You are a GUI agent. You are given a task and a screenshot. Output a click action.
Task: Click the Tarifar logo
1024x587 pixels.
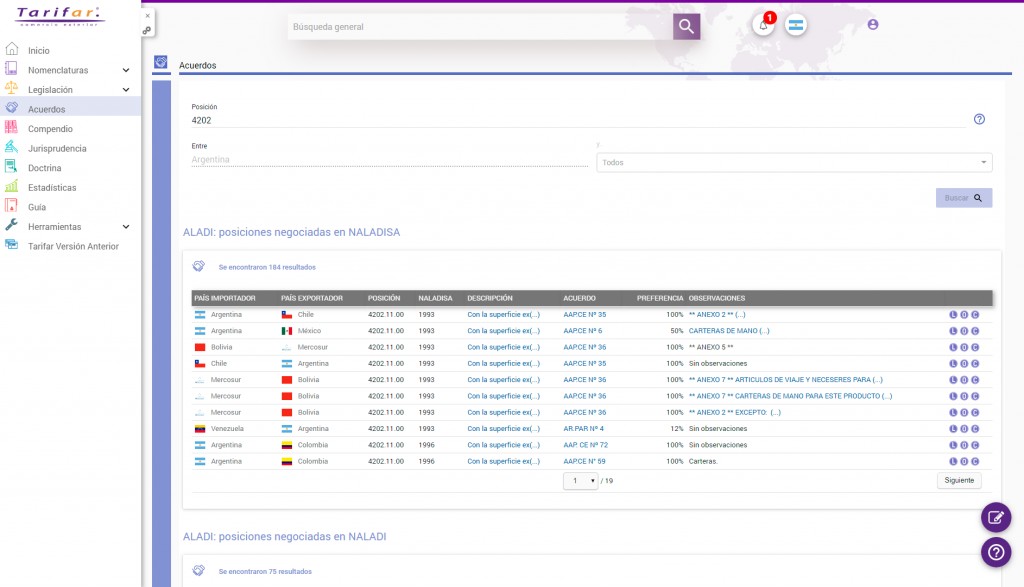coord(59,16)
